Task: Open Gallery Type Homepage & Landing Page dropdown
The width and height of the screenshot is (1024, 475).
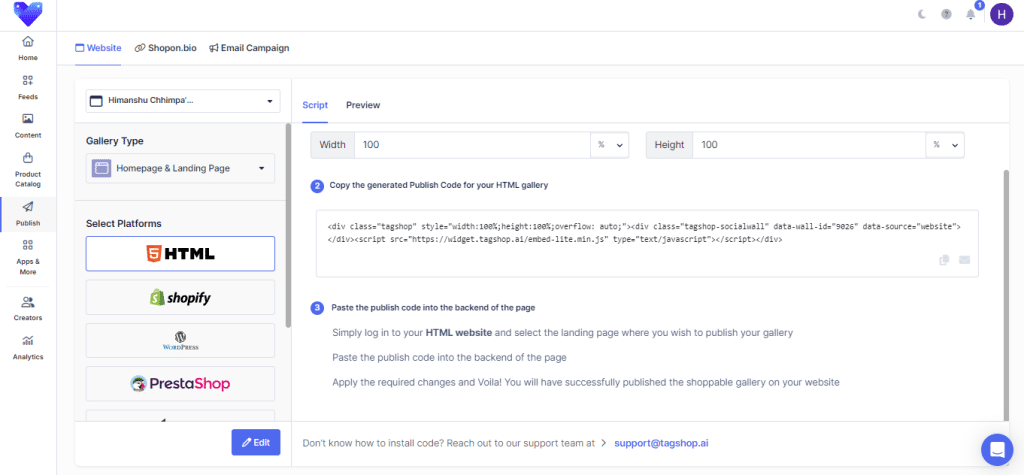Action: 180,168
